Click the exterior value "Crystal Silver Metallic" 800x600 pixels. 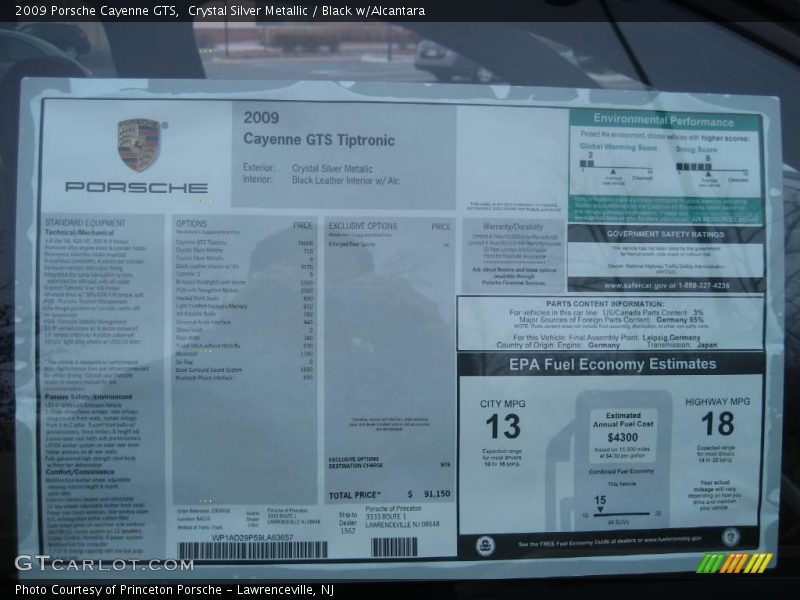point(332,169)
